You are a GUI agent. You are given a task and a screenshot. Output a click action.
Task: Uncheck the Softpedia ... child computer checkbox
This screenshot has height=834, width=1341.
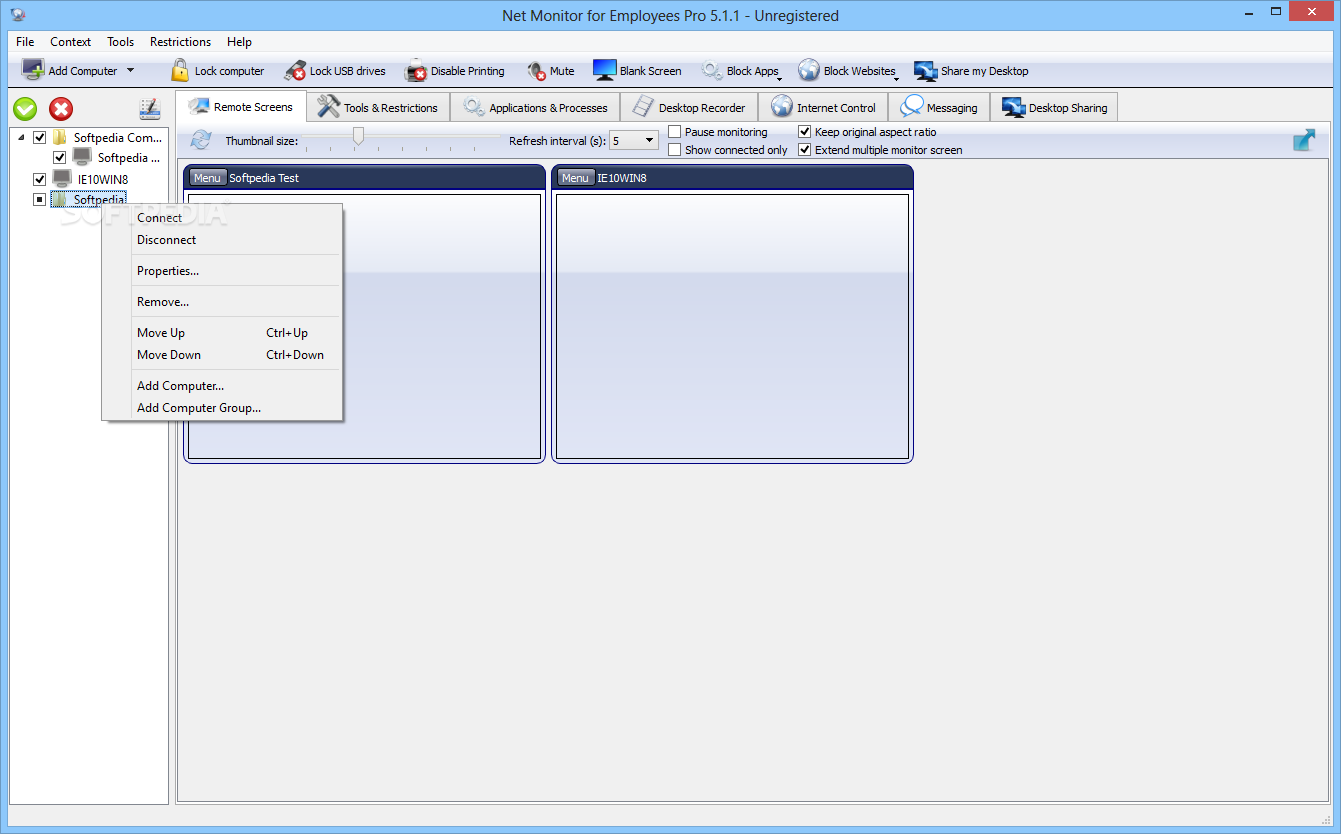tap(60, 158)
